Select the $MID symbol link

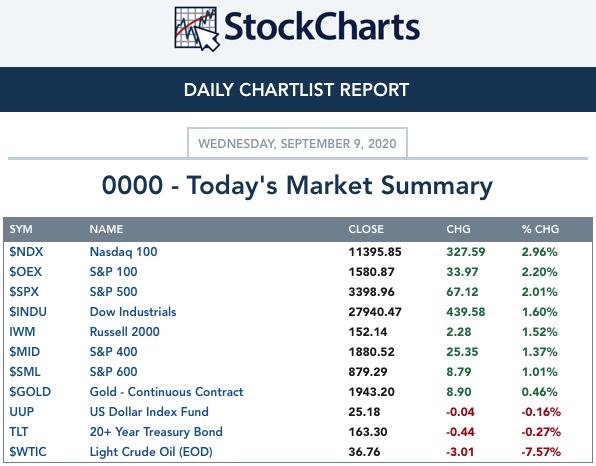coord(25,352)
